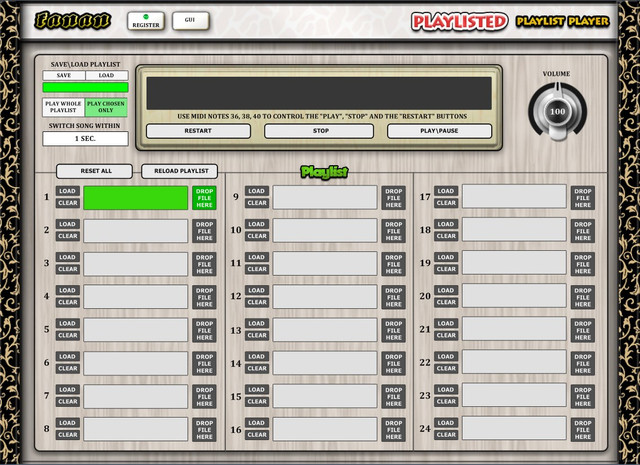Load a file into slot 16
The image size is (640, 465).
(257, 423)
